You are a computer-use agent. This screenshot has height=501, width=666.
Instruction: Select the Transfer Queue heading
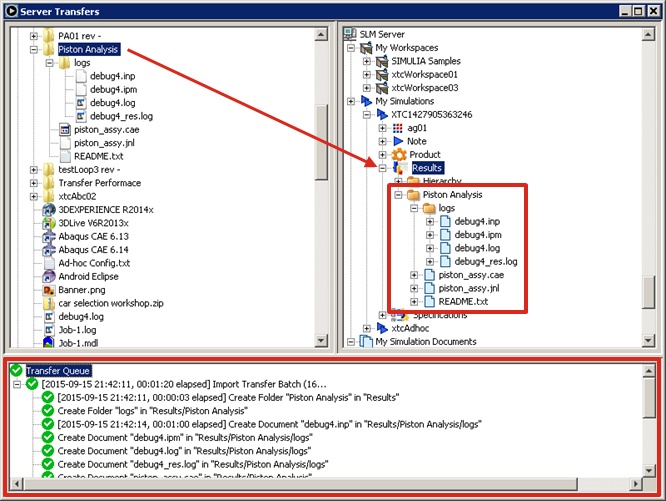(x=58, y=371)
